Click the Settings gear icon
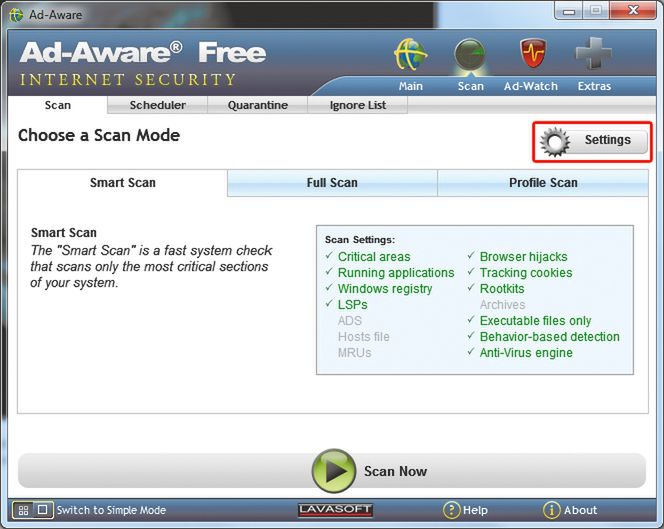Screen dimensions: 664x529 [555, 142]
